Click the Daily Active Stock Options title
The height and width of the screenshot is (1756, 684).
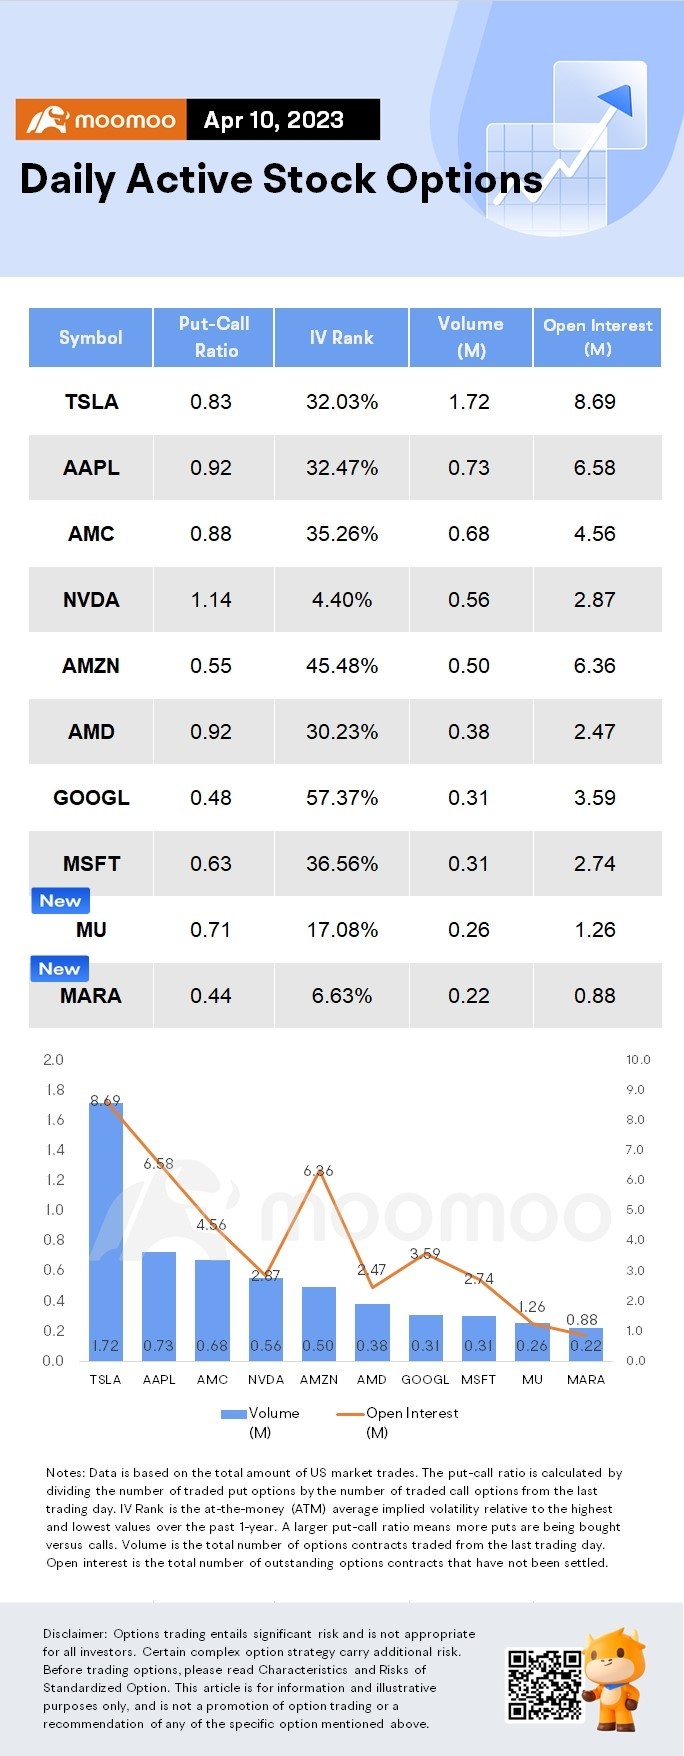click(281, 180)
